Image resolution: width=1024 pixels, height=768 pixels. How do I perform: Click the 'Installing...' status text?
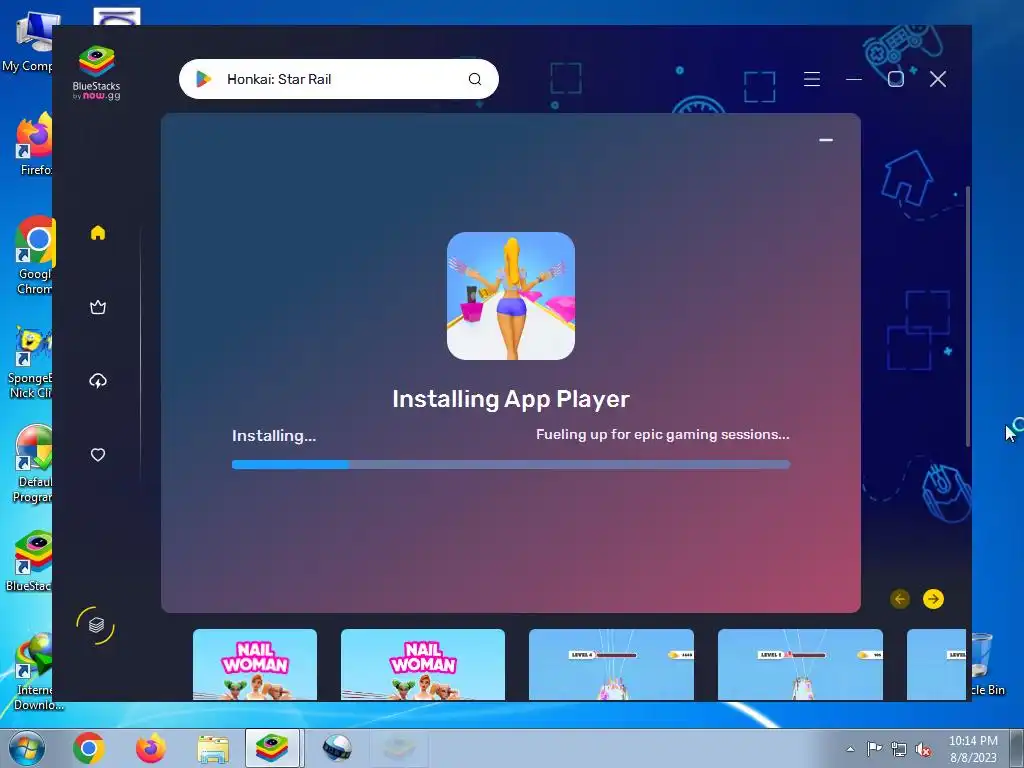point(274,436)
